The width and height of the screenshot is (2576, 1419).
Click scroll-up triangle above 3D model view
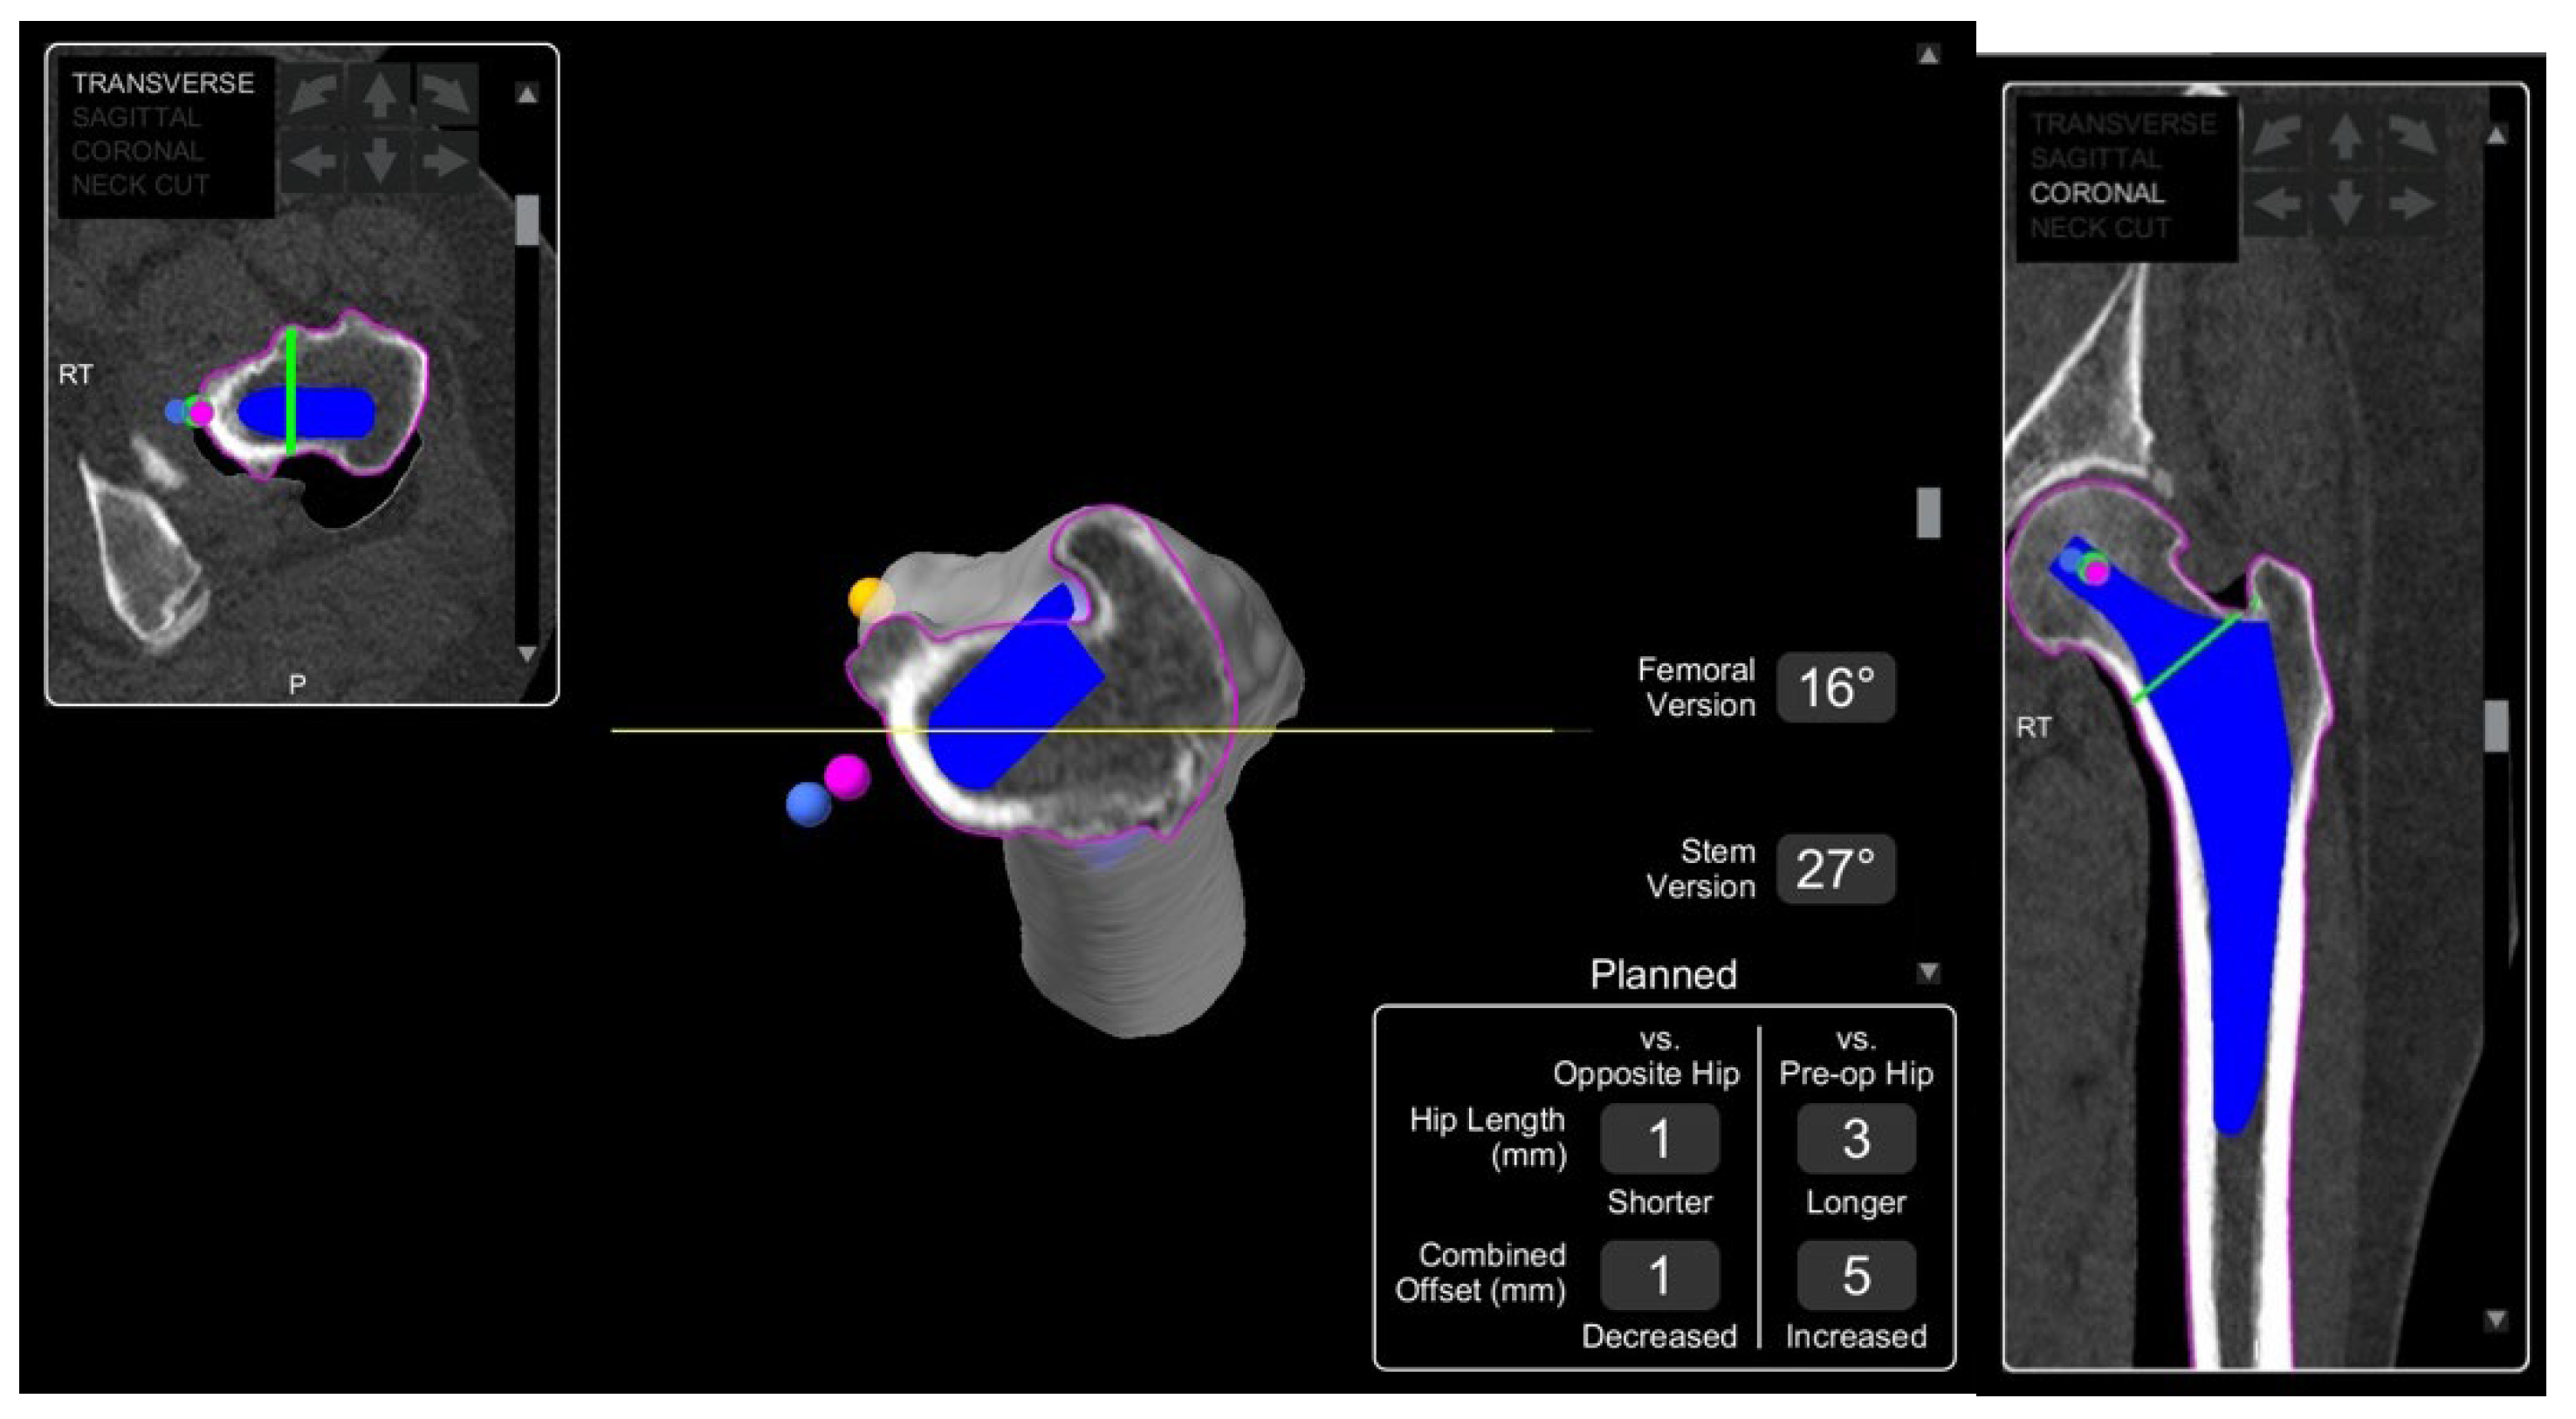(x=1928, y=55)
